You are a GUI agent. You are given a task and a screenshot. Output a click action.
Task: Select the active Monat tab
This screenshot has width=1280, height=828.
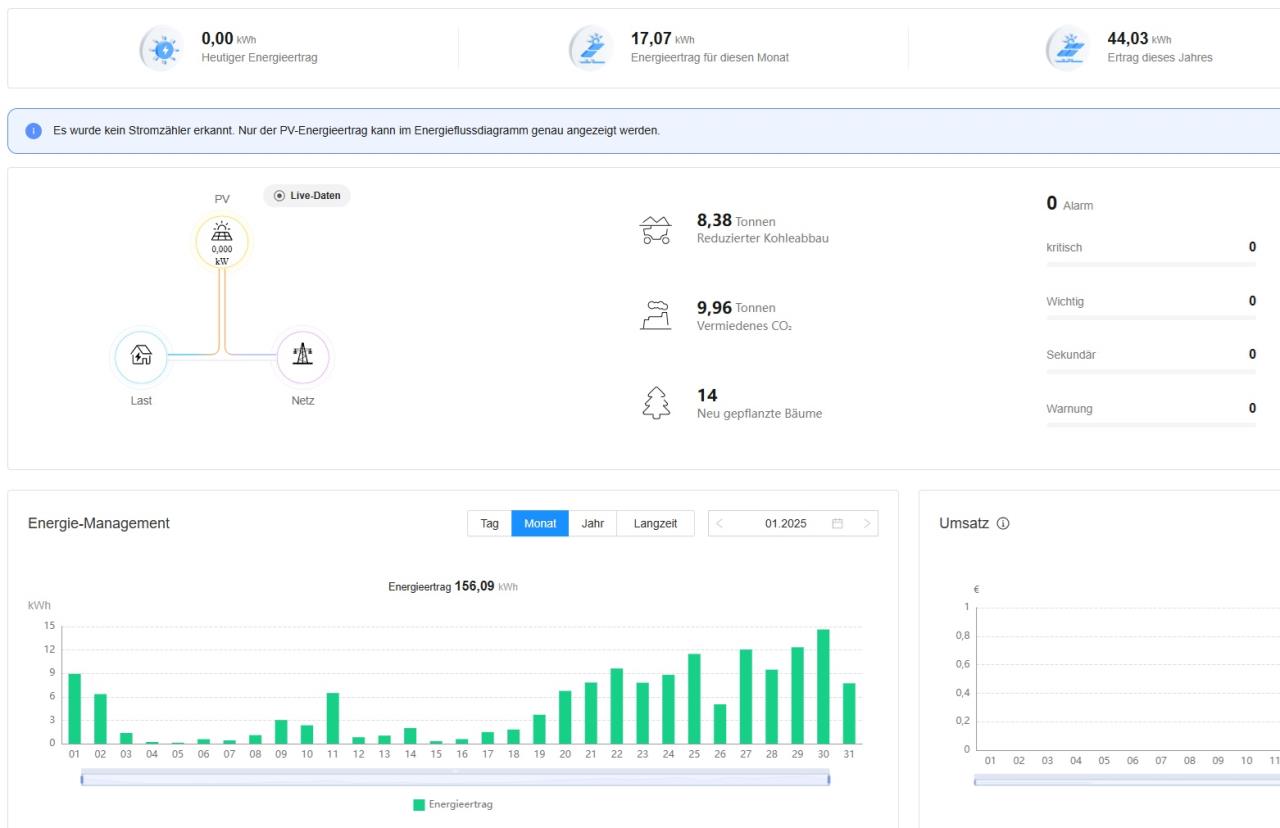click(x=540, y=524)
